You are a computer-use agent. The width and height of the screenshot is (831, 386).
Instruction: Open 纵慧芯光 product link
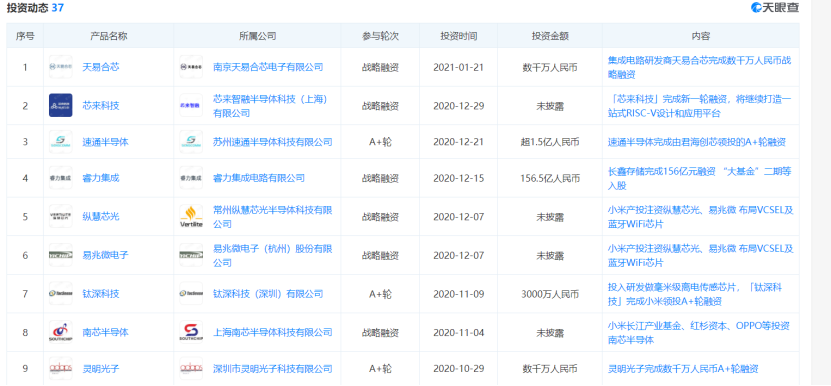point(101,216)
